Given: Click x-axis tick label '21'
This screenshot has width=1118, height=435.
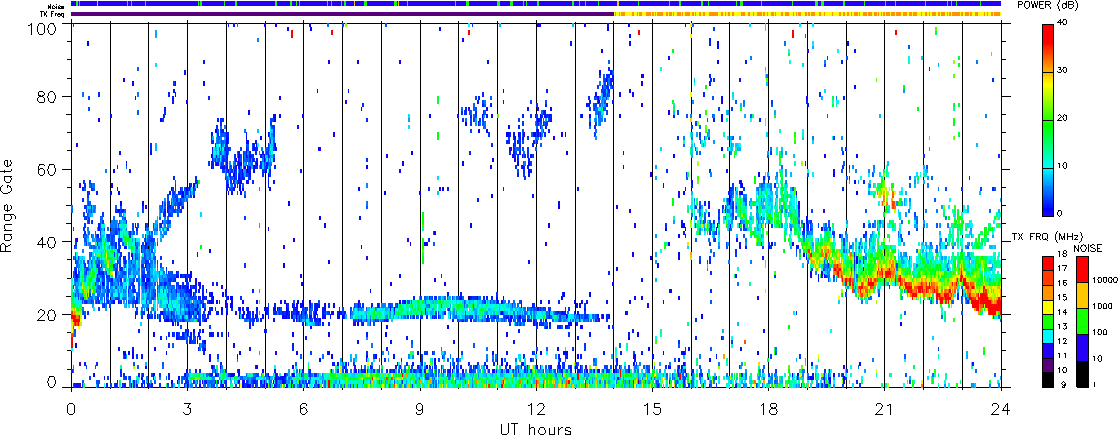Looking at the screenshot, I should click(x=885, y=409).
